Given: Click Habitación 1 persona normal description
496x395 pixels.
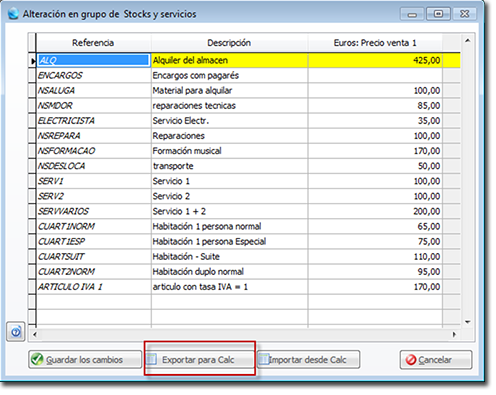Looking at the screenshot, I should click(229, 226).
